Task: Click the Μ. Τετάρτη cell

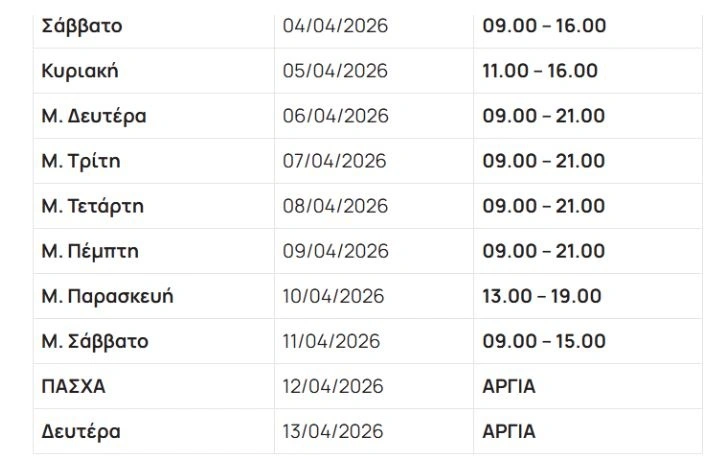Action: (x=93, y=206)
